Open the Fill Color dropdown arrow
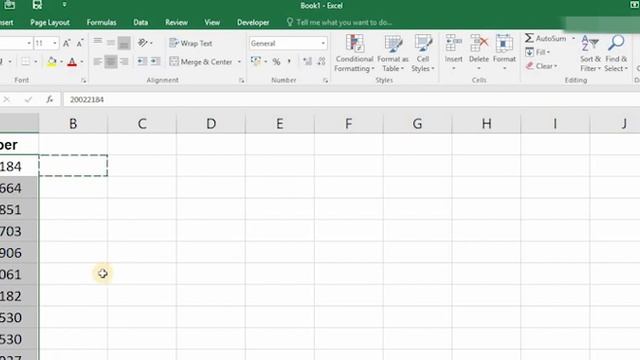Image resolution: width=640 pixels, height=360 pixels. pos(62,62)
